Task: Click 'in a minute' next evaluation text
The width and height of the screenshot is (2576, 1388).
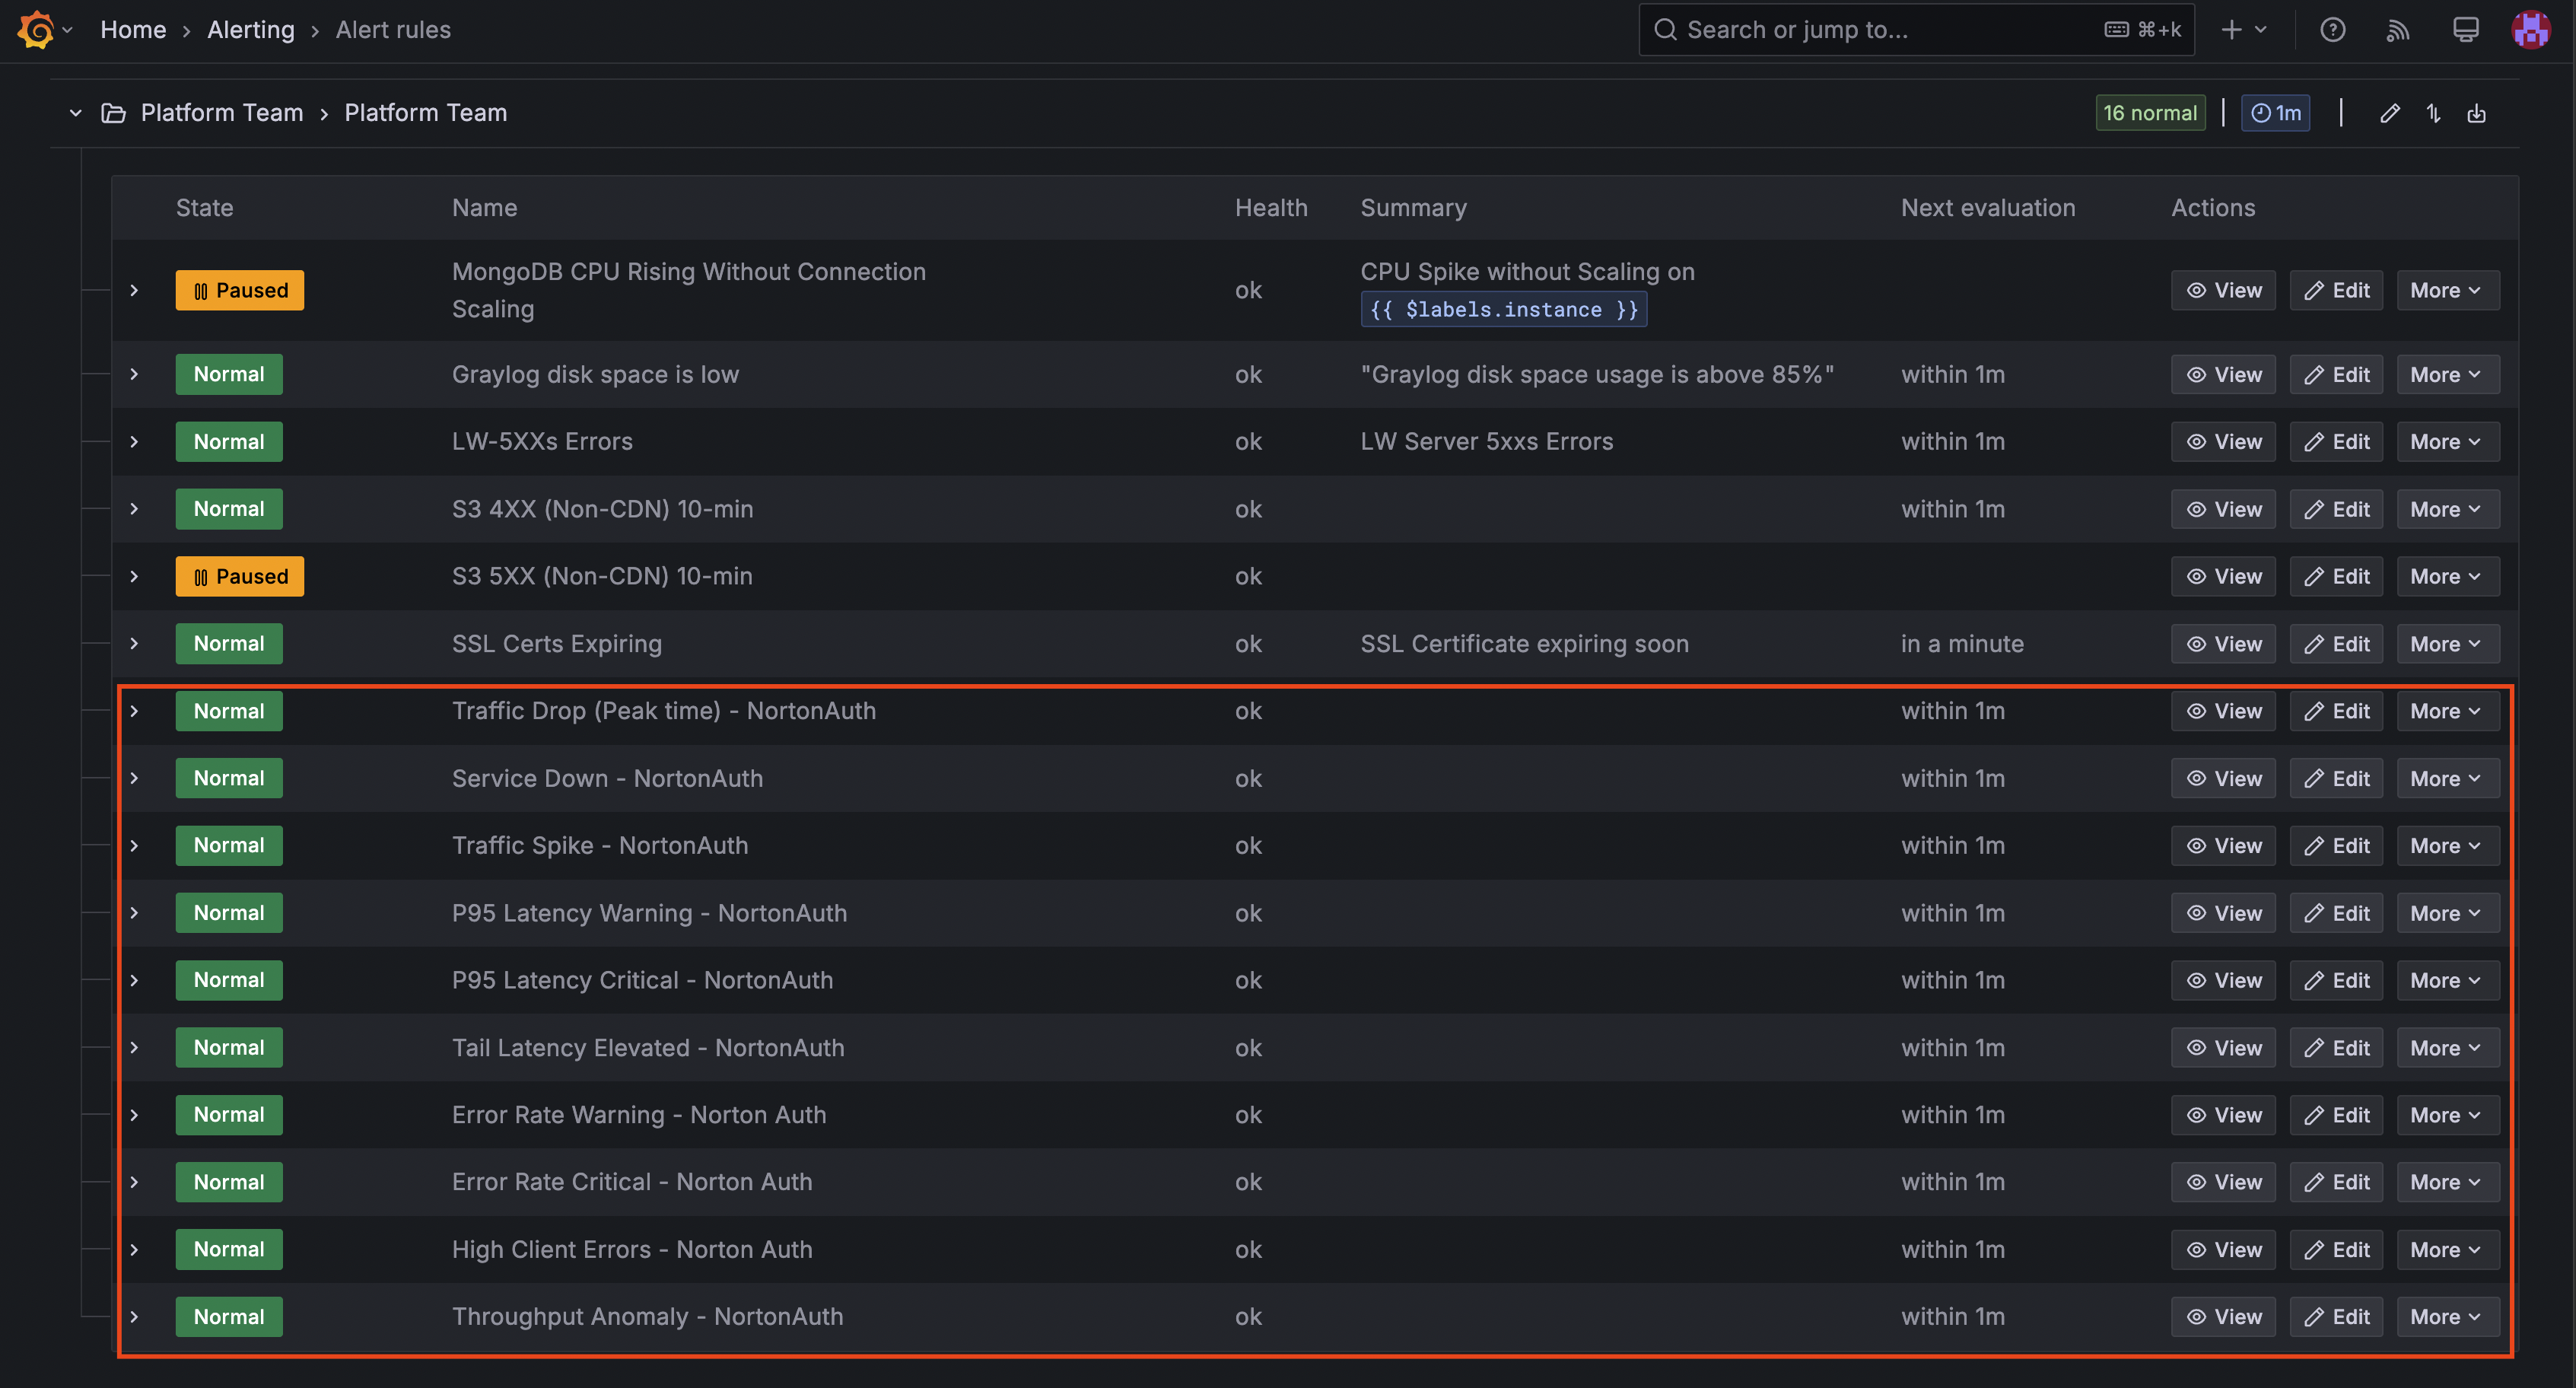Action: [x=1962, y=643]
